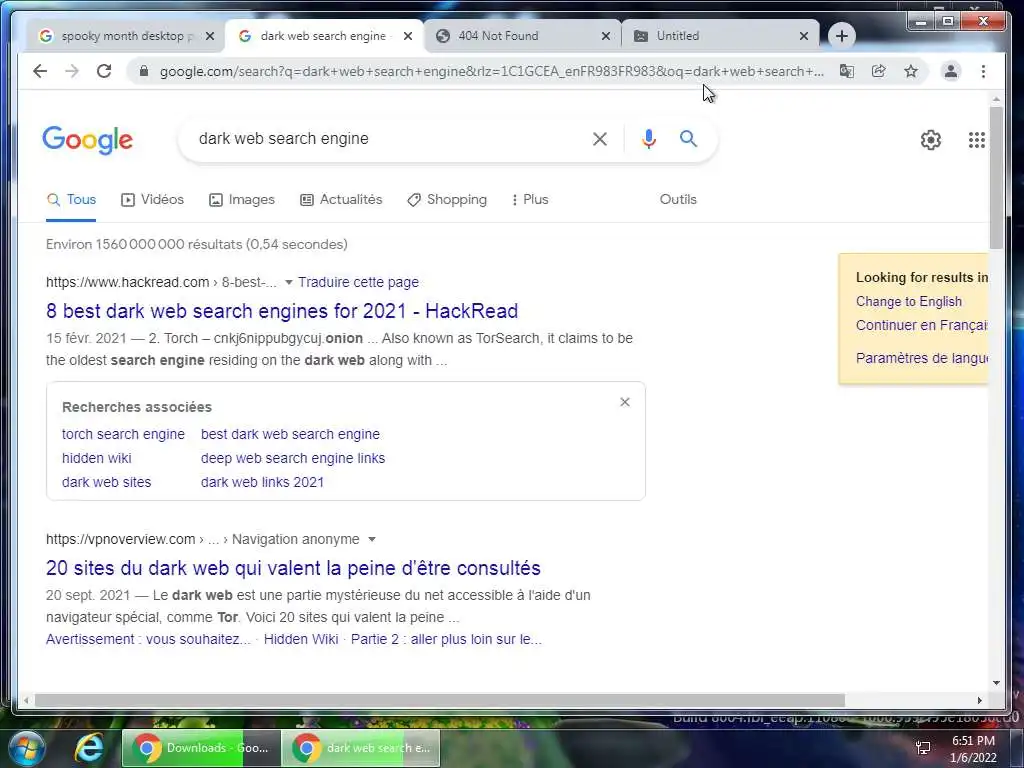Screen dimensions: 1024x768
Task: Click the vertical scrollbar thumb
Action: pyautogui.click(x=996, y=176)
